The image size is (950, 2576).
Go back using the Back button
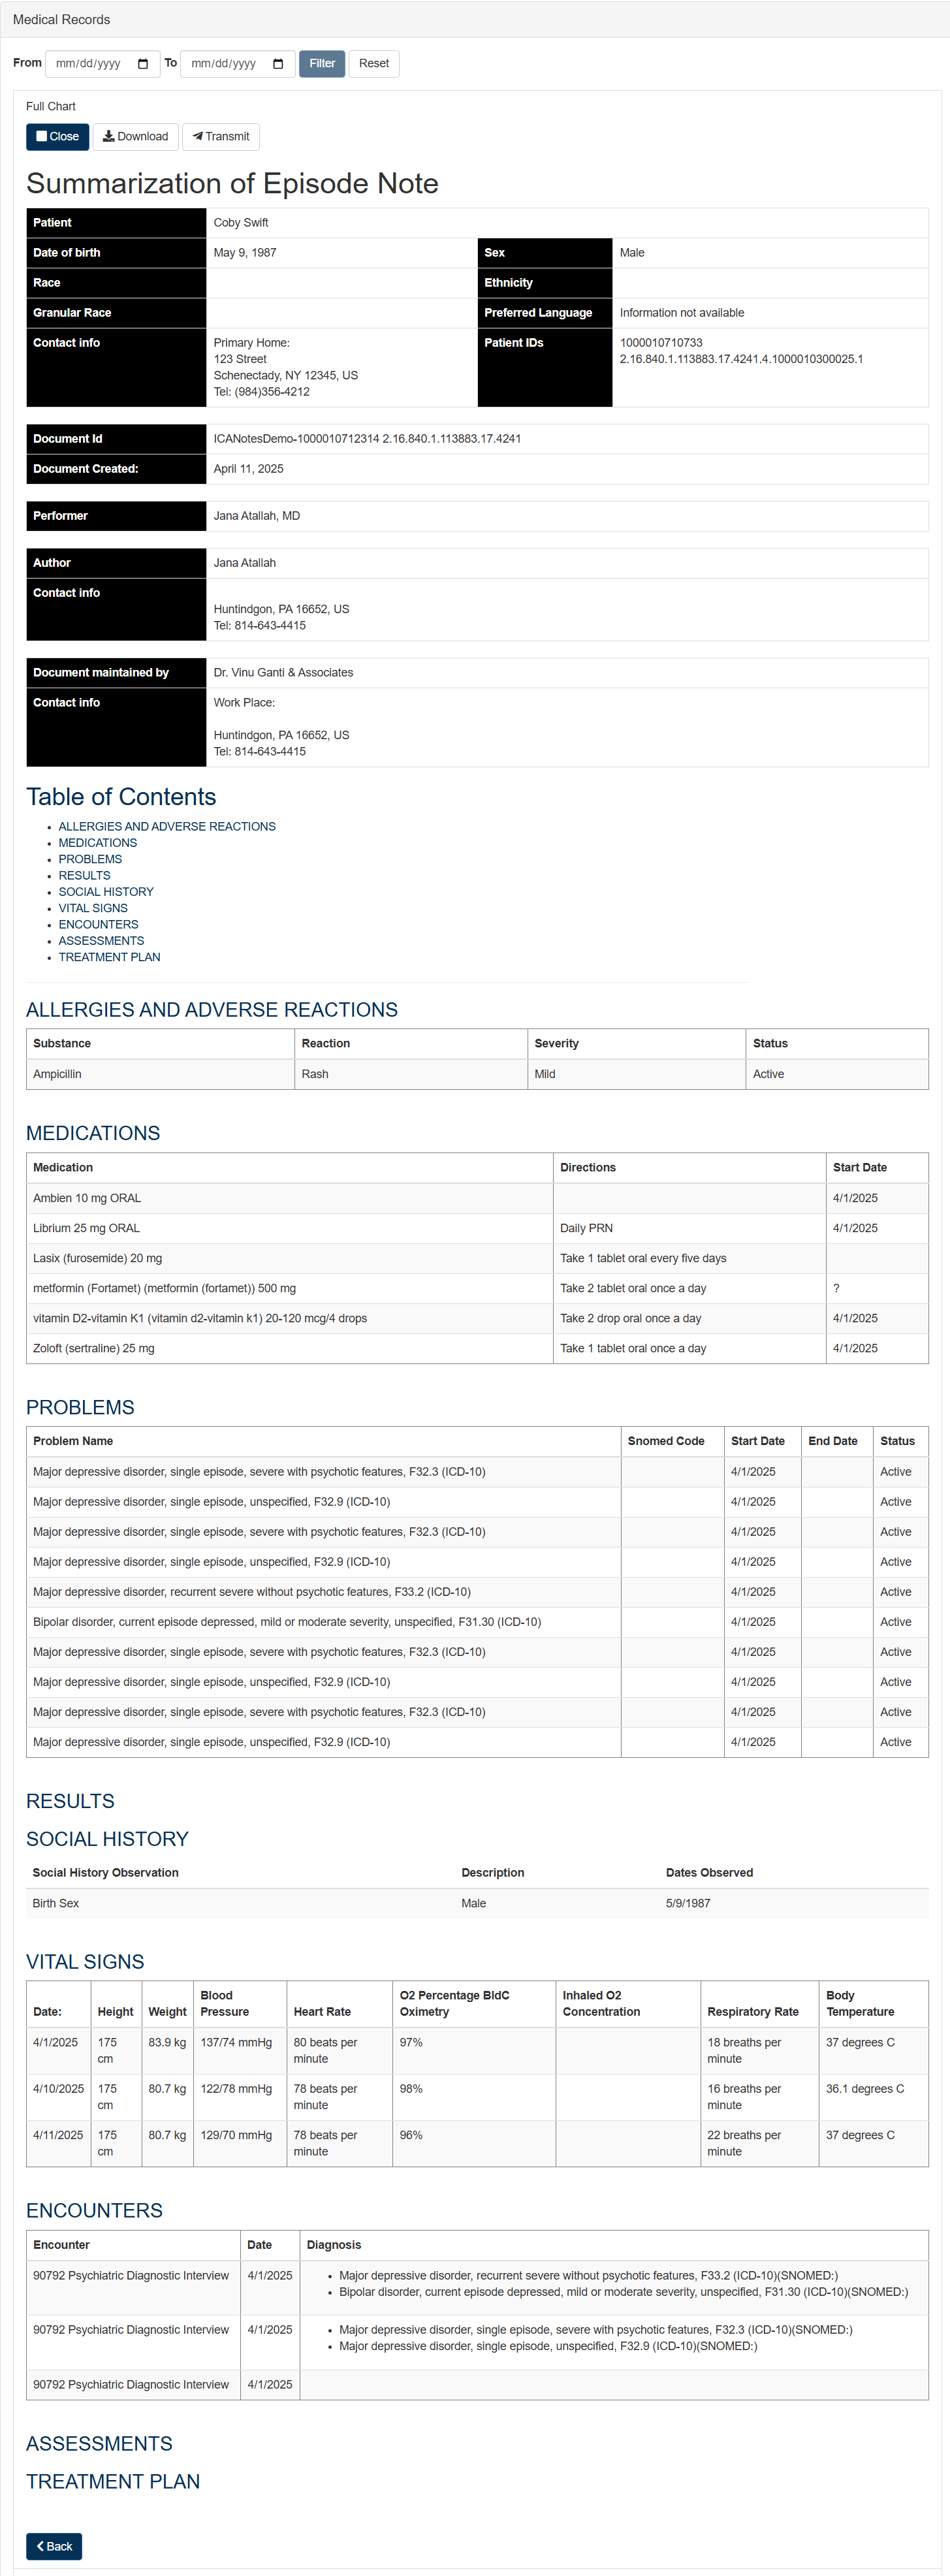coord(54,2546)
